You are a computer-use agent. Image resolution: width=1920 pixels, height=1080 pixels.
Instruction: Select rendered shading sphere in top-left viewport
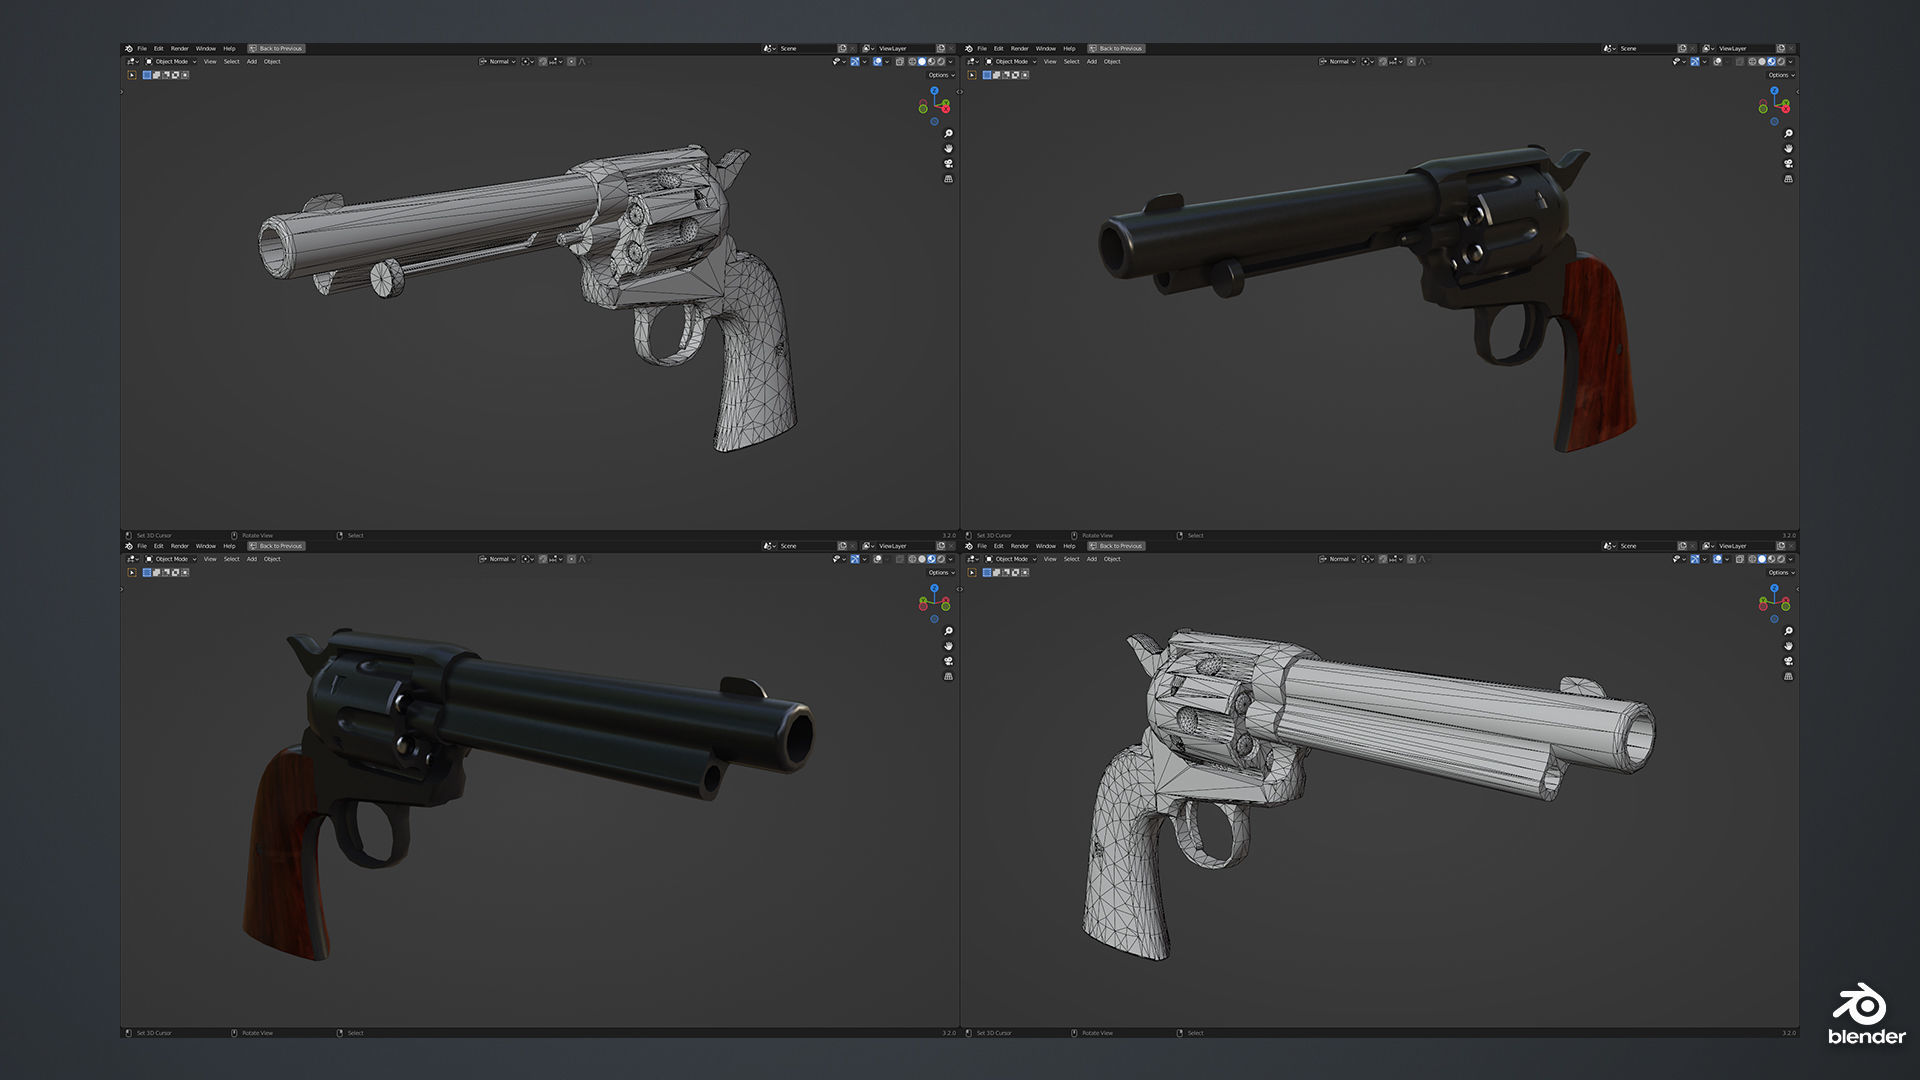941,61
